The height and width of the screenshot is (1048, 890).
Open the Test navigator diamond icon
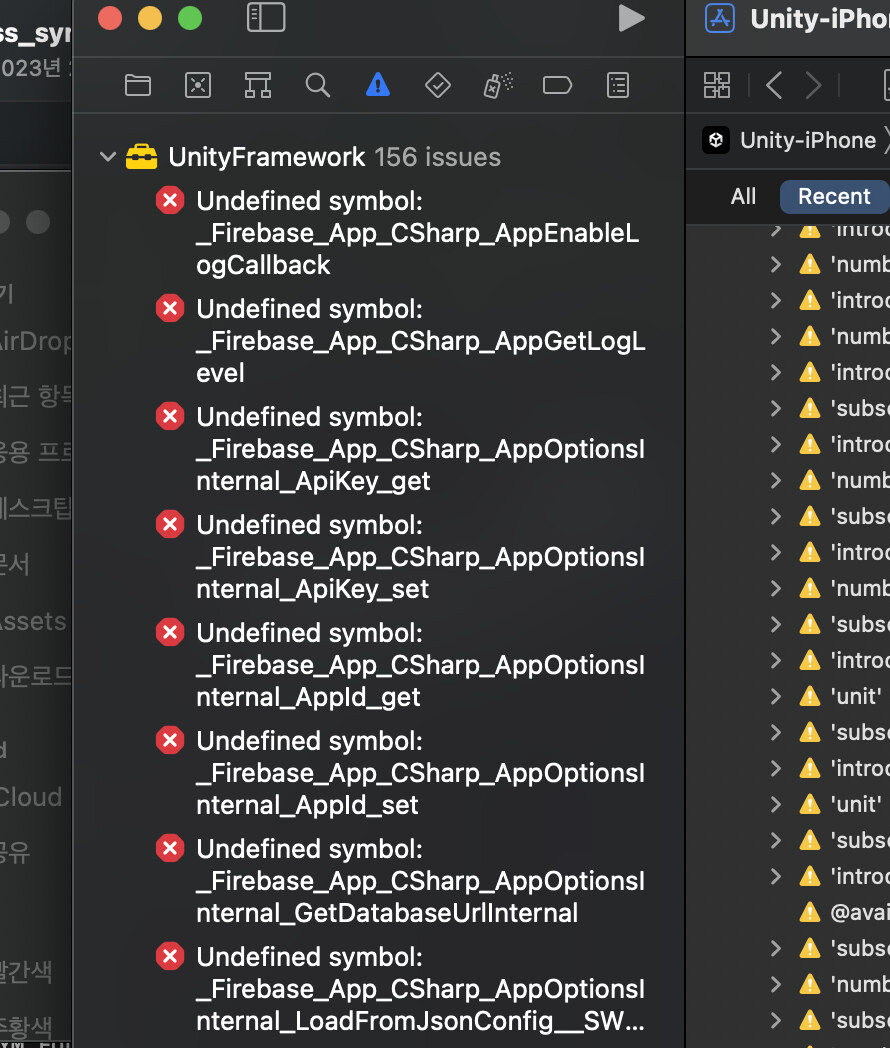coord(438,86)
